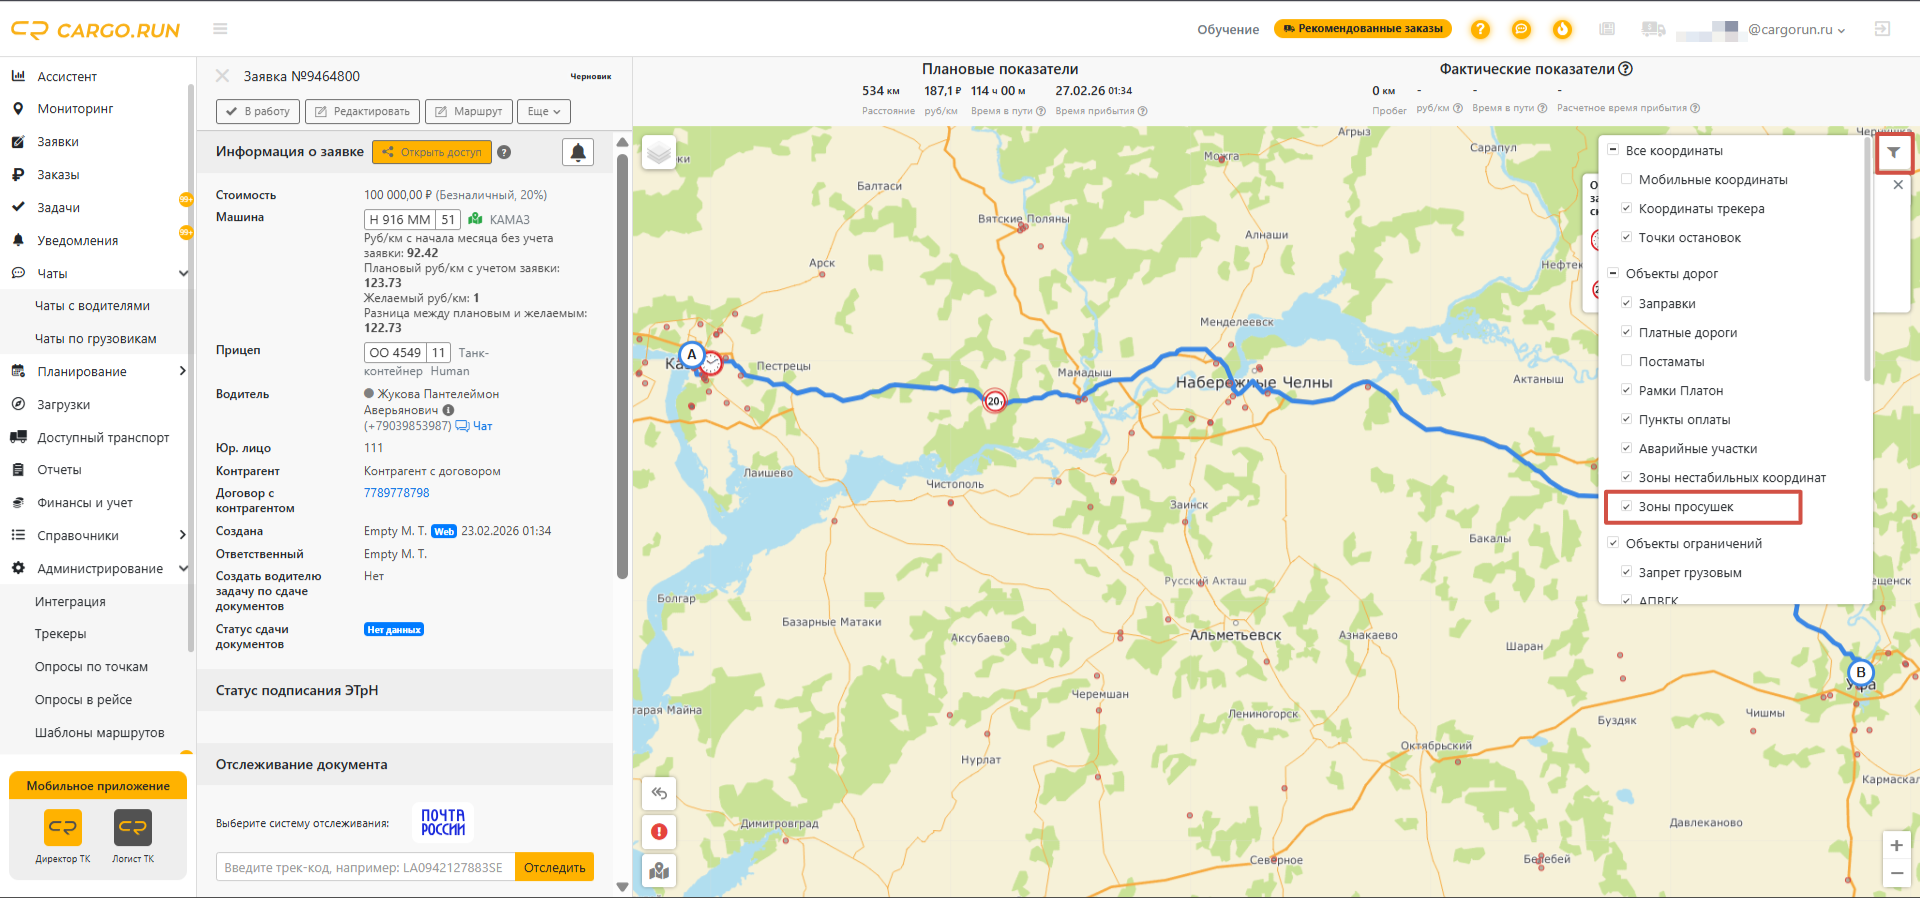This screenshot has height=898, width=1920.
Task: Click Отследить button
Action: click(555, 867)
